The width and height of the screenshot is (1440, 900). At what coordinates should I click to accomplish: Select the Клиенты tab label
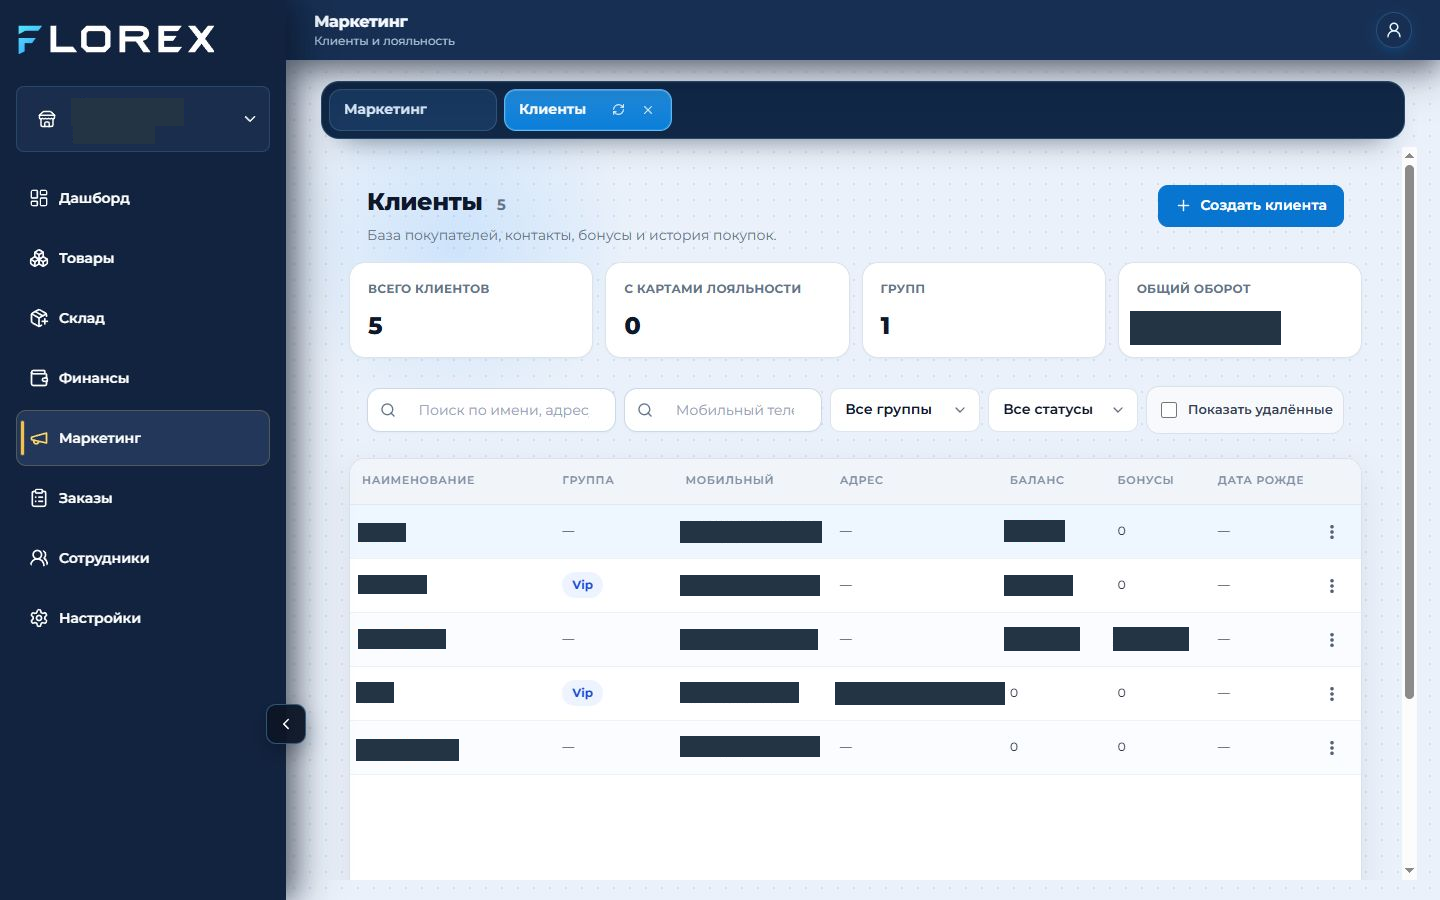point(552,110)
